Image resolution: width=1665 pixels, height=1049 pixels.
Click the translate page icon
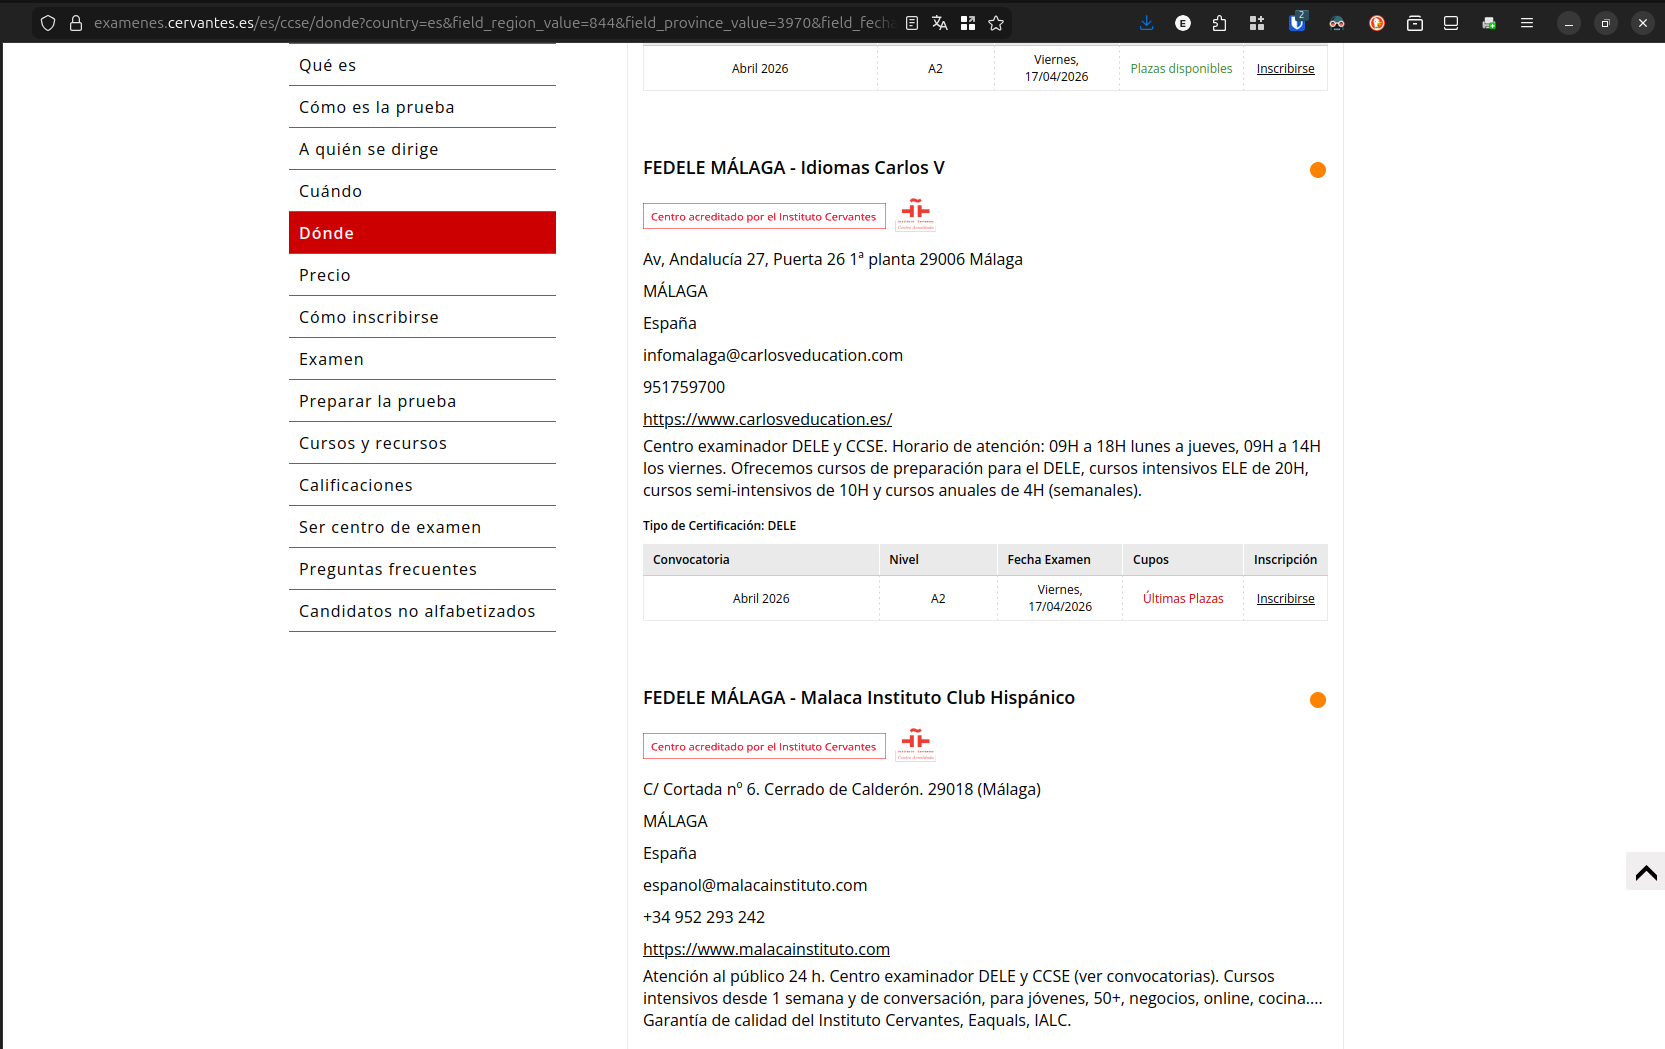940,23
